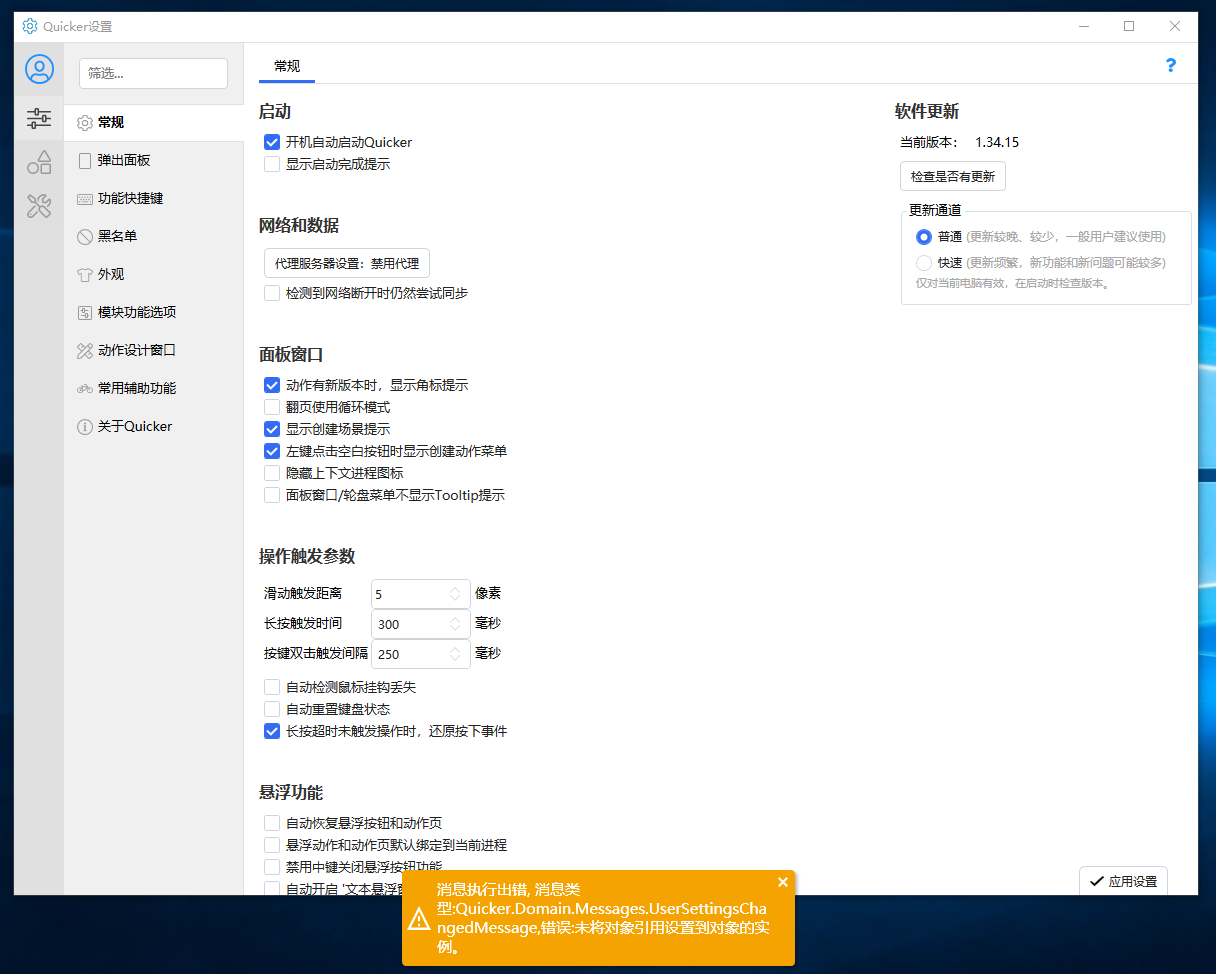Open 模块功能选项 settings page

(154, 313)
